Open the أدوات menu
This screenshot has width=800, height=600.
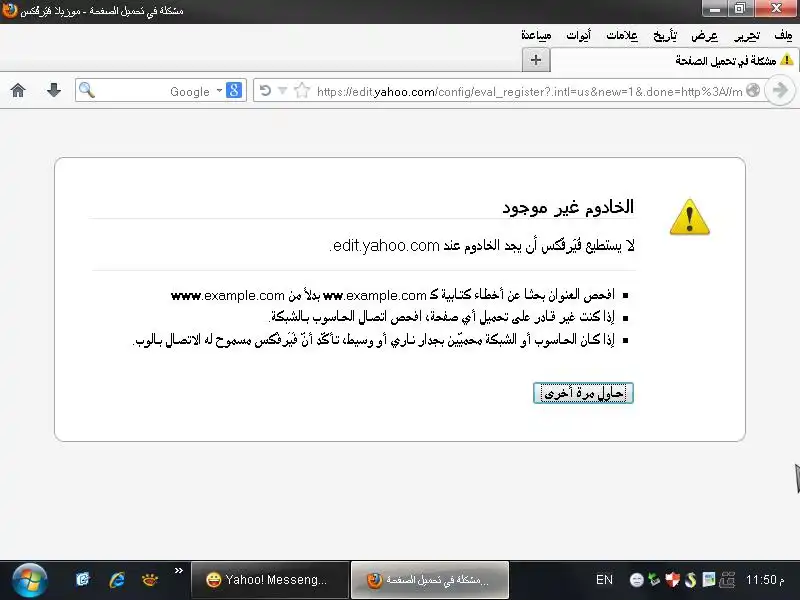578,35
